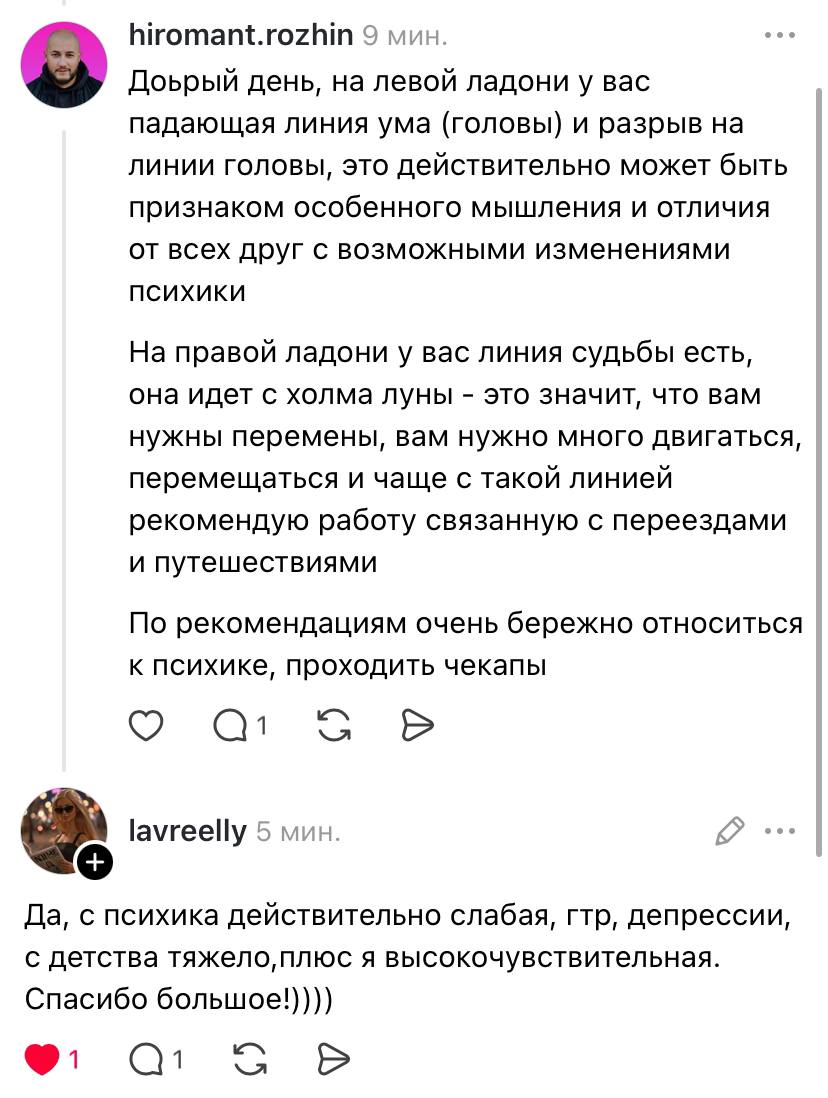Open three-dot menu on lavreelly's reply
Image resolution: width=828 pixels, height=1098 pixels.
pos(779,830)
